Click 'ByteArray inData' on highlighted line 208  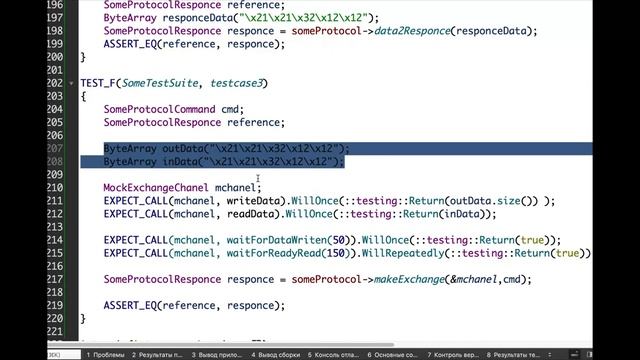pyautogui.click(x=150, y=162)
